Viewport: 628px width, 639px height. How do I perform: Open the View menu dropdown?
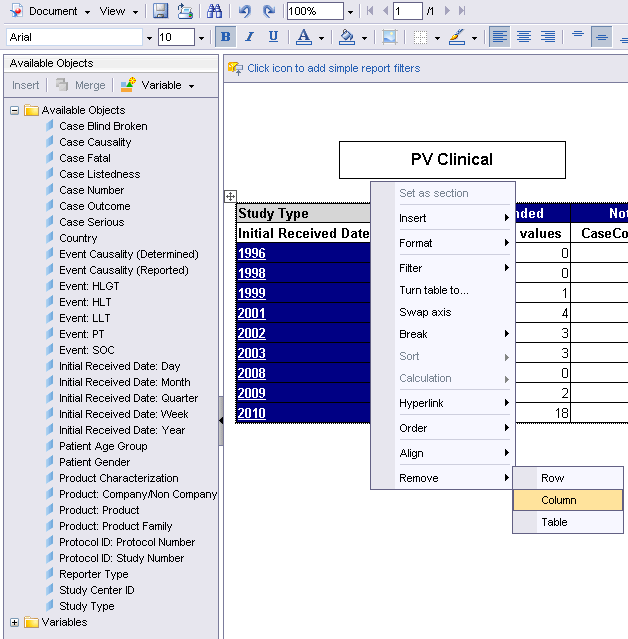(x=135, y=12)
